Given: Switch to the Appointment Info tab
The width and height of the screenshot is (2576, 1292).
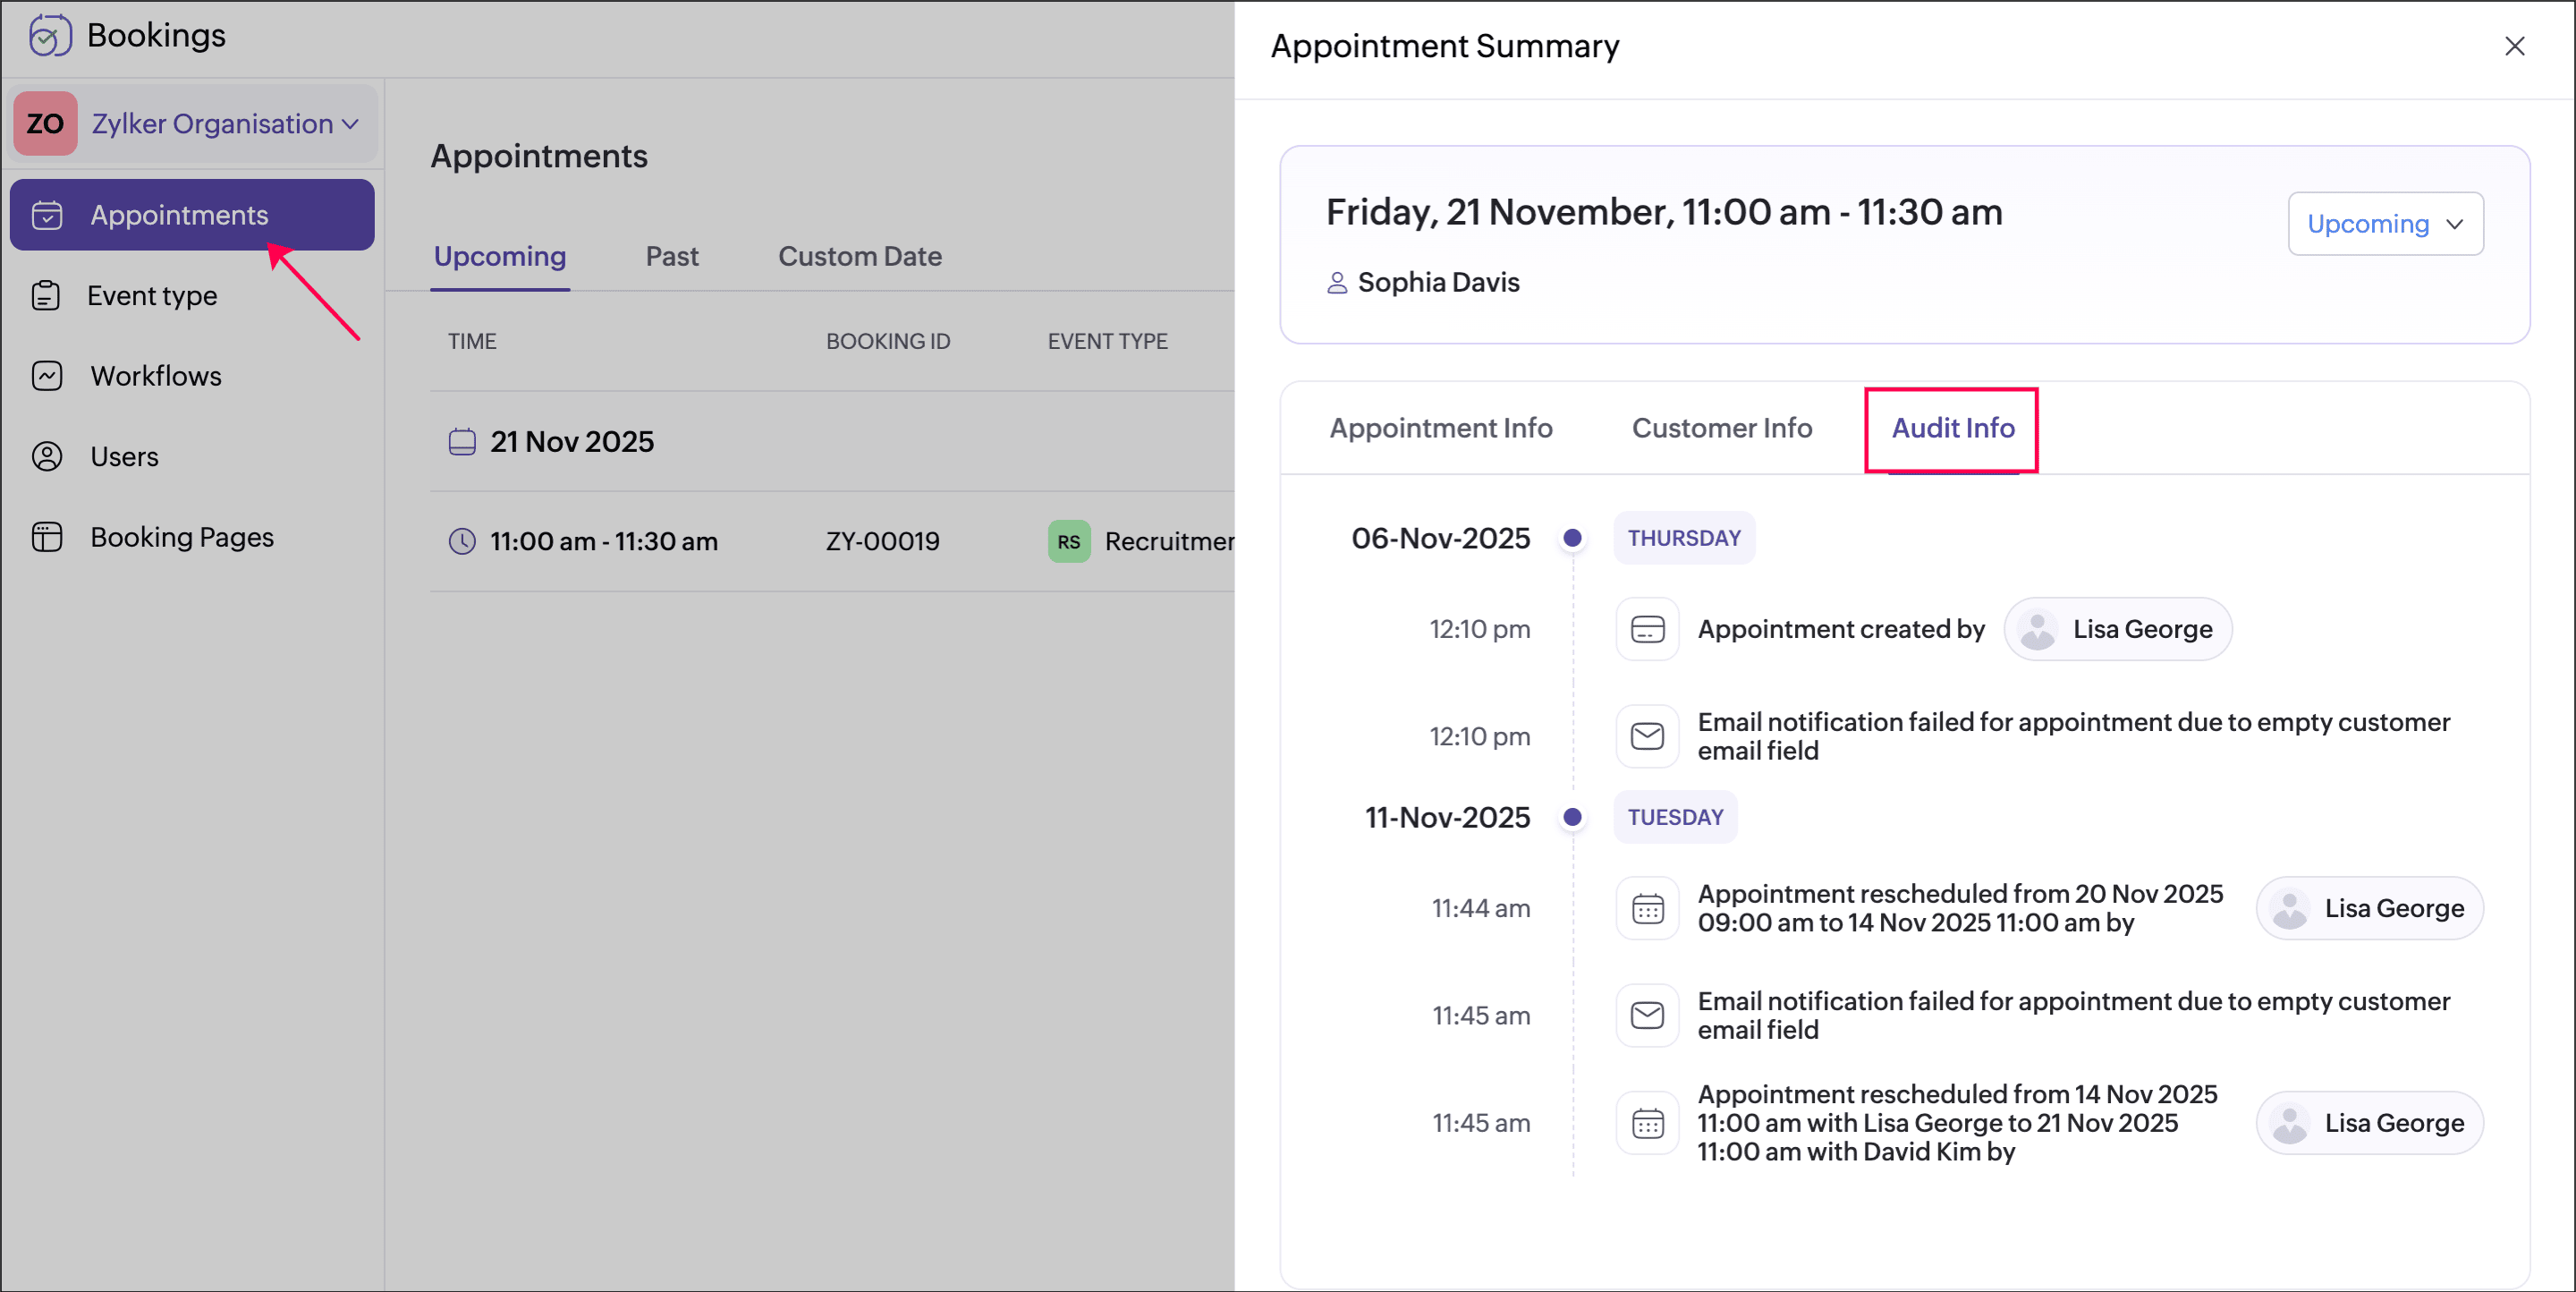Looking at the screenshot, I should 1440,428.
